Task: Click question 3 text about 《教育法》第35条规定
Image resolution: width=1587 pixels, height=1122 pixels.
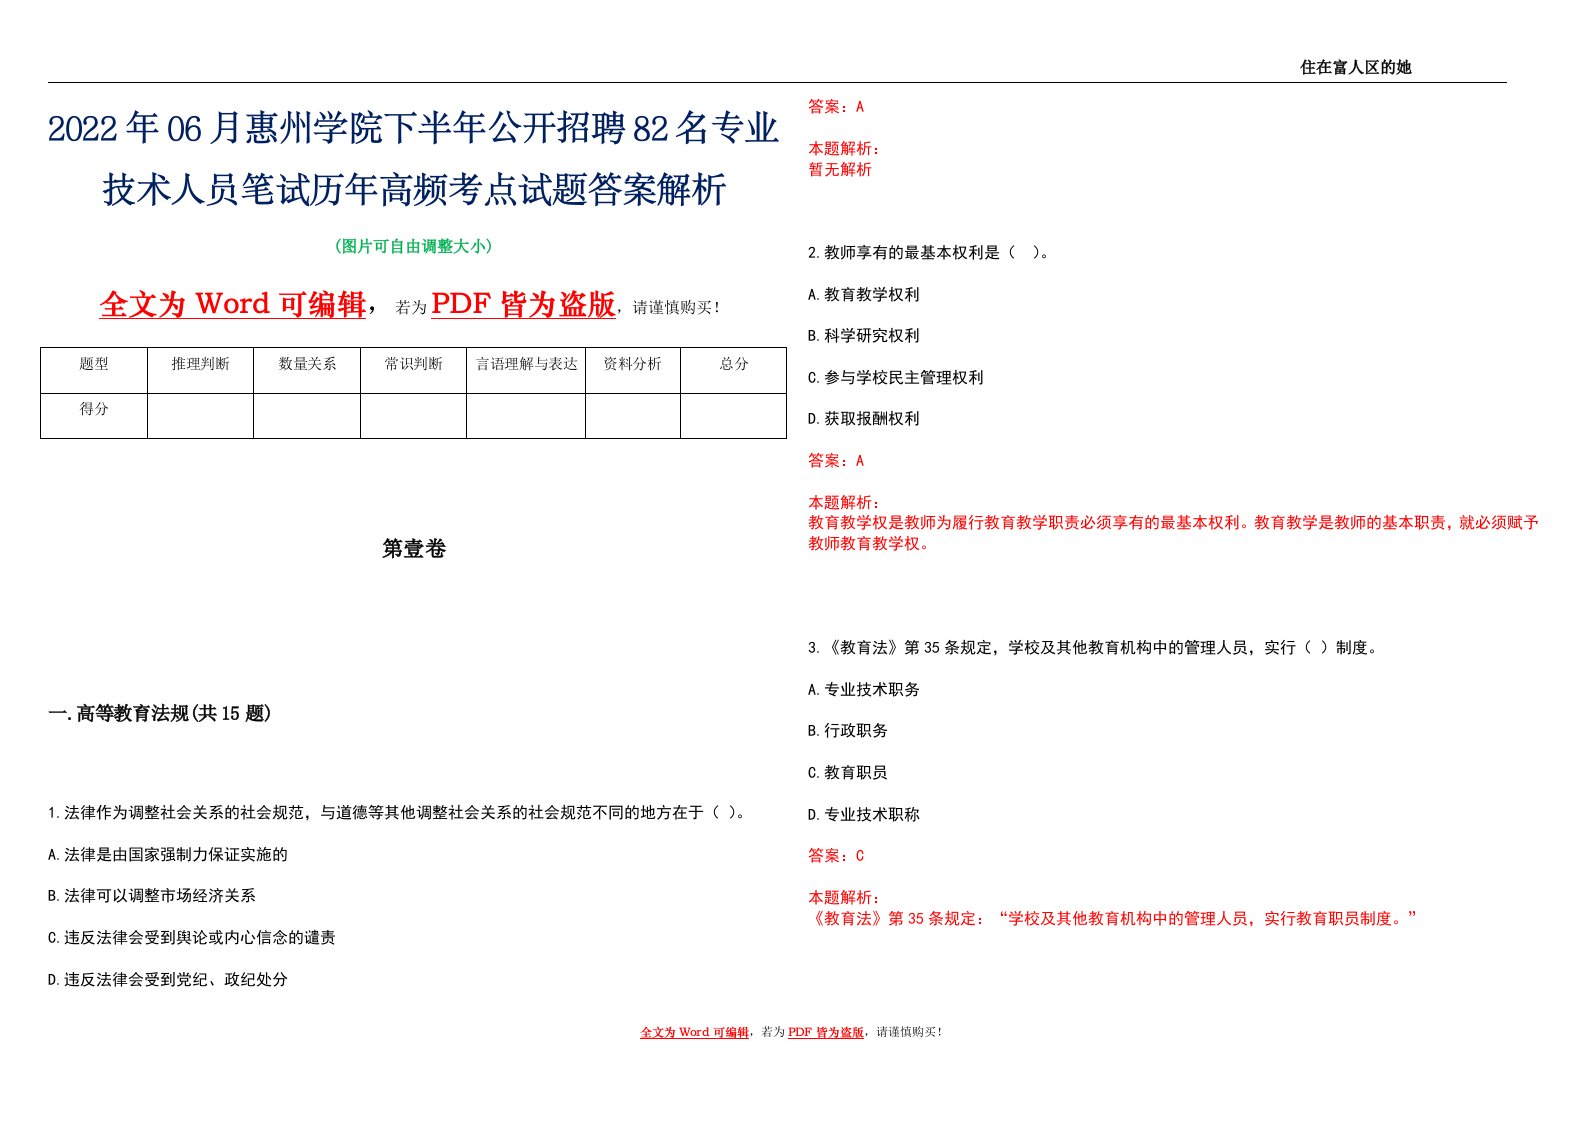Action: tap(1095, 648)
